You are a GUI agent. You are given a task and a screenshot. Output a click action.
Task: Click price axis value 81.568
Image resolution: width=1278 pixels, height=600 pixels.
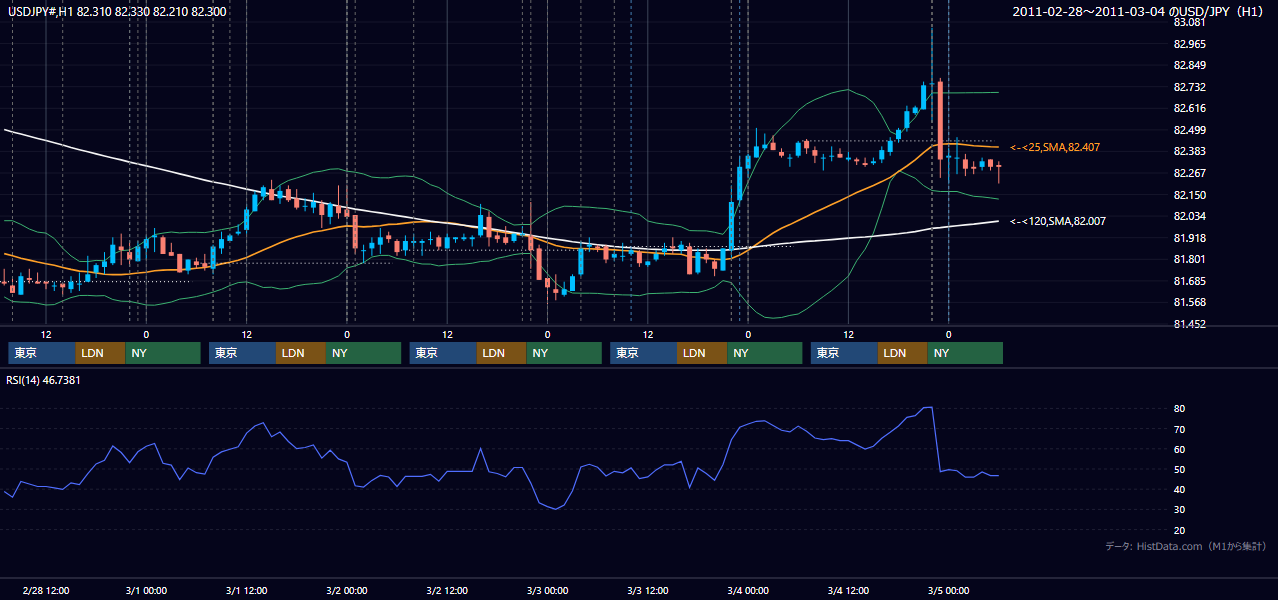1189,302
